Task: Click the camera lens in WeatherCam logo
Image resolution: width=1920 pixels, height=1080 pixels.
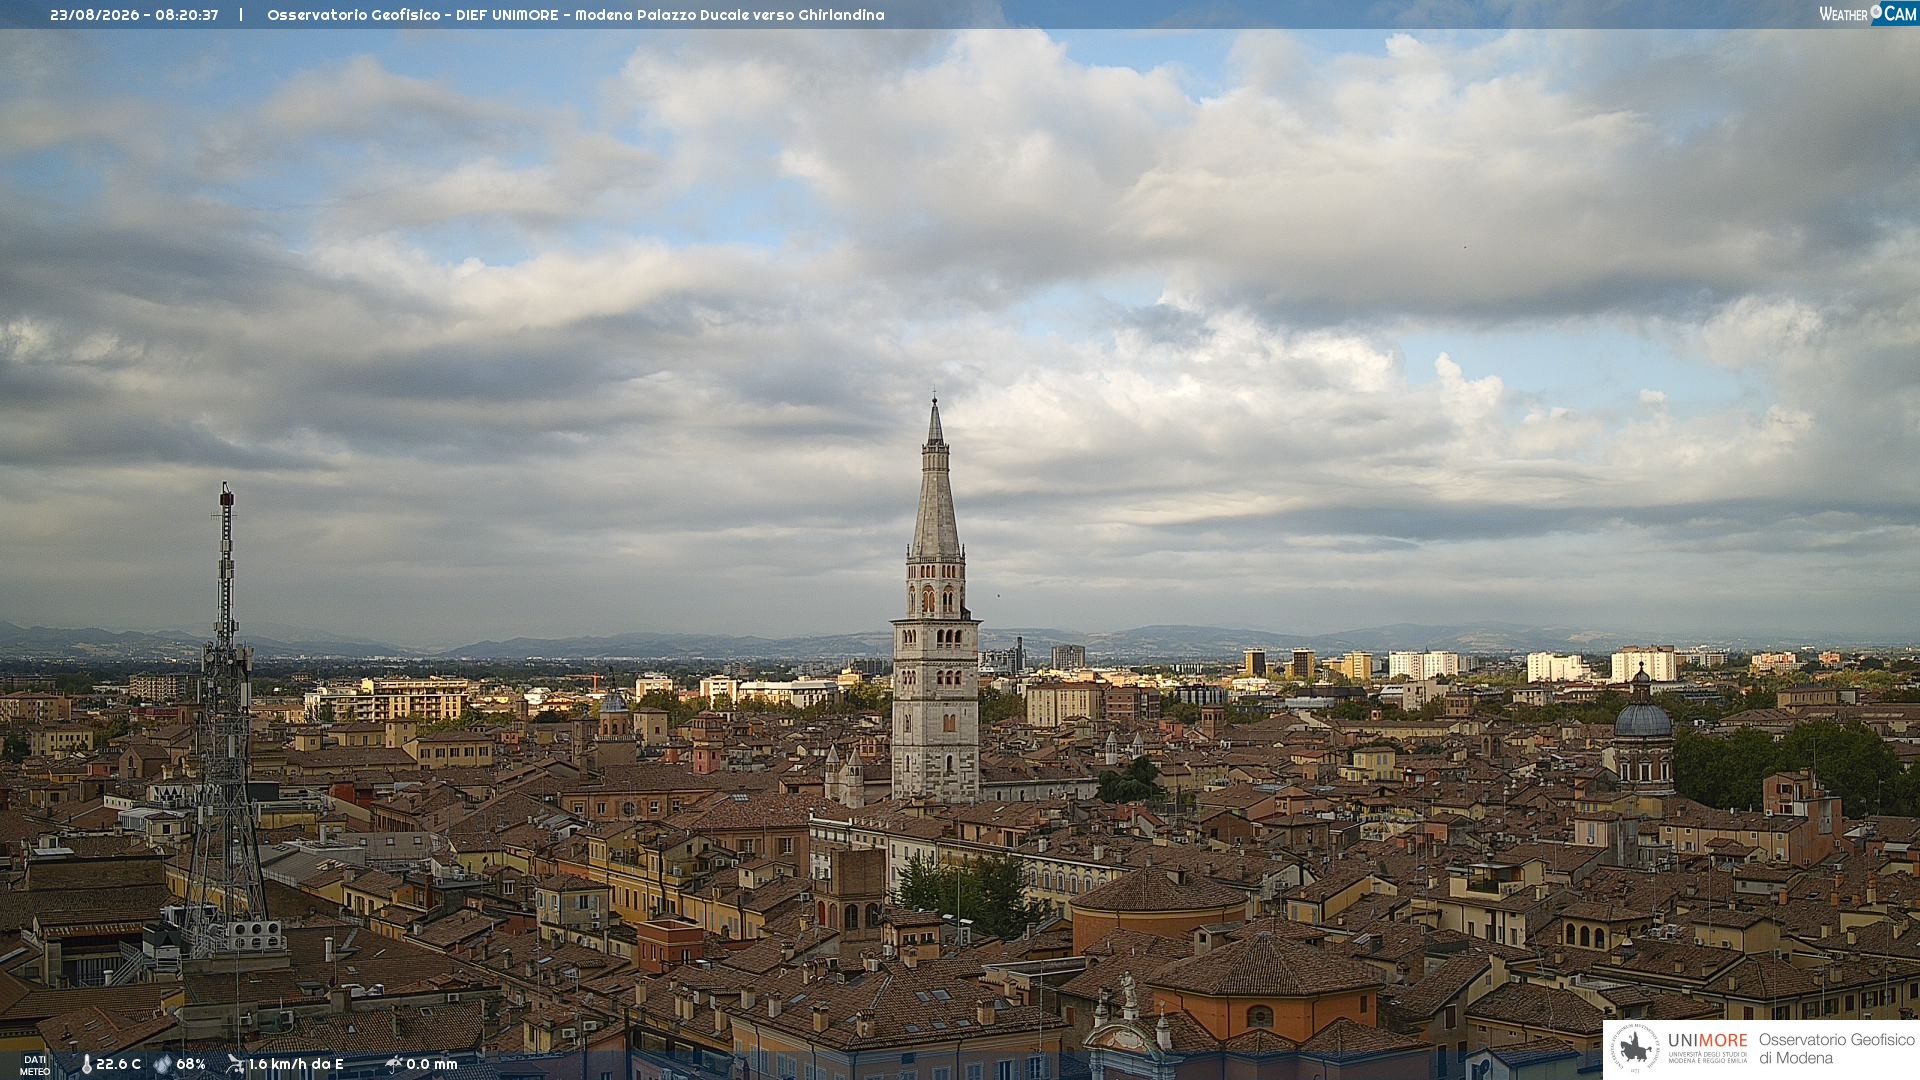Action: 1877,11
